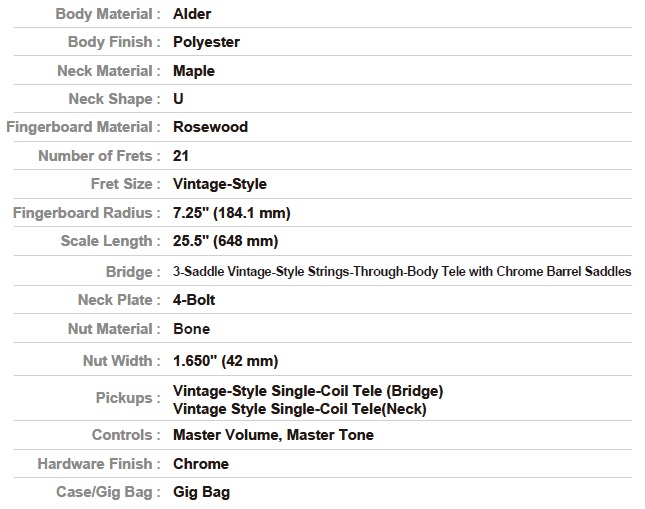645x509 pixels.
Task: Click the Polyester body finish value
Action: 206,42
